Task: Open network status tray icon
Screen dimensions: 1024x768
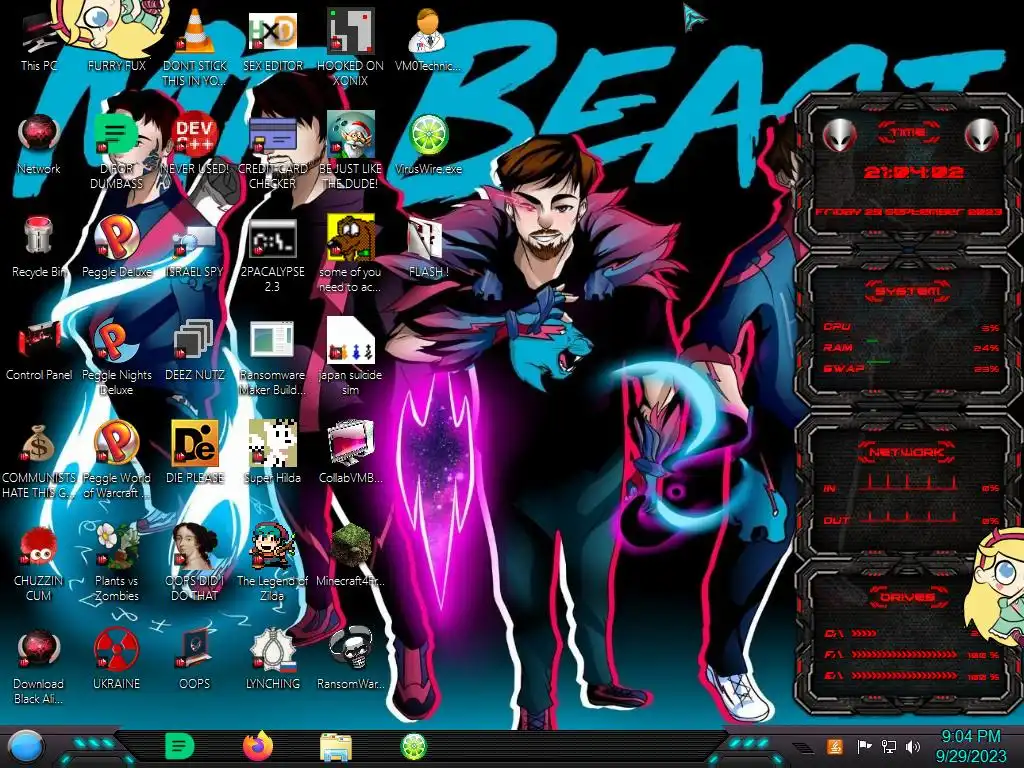Action: tap(889, 746)
